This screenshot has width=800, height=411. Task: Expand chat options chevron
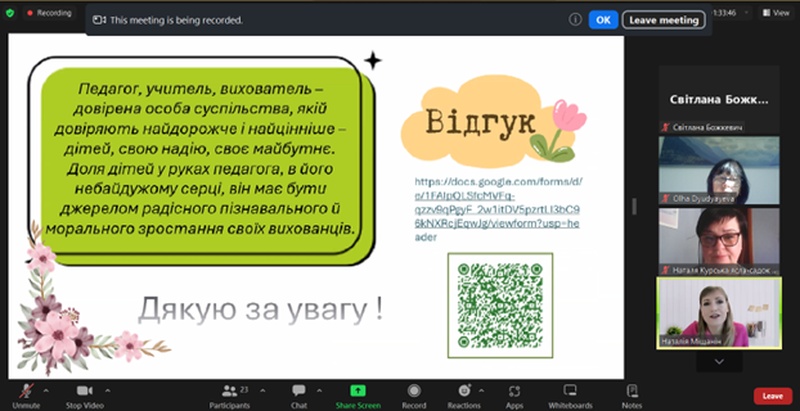pyautogui.click(x=319, y=391)
